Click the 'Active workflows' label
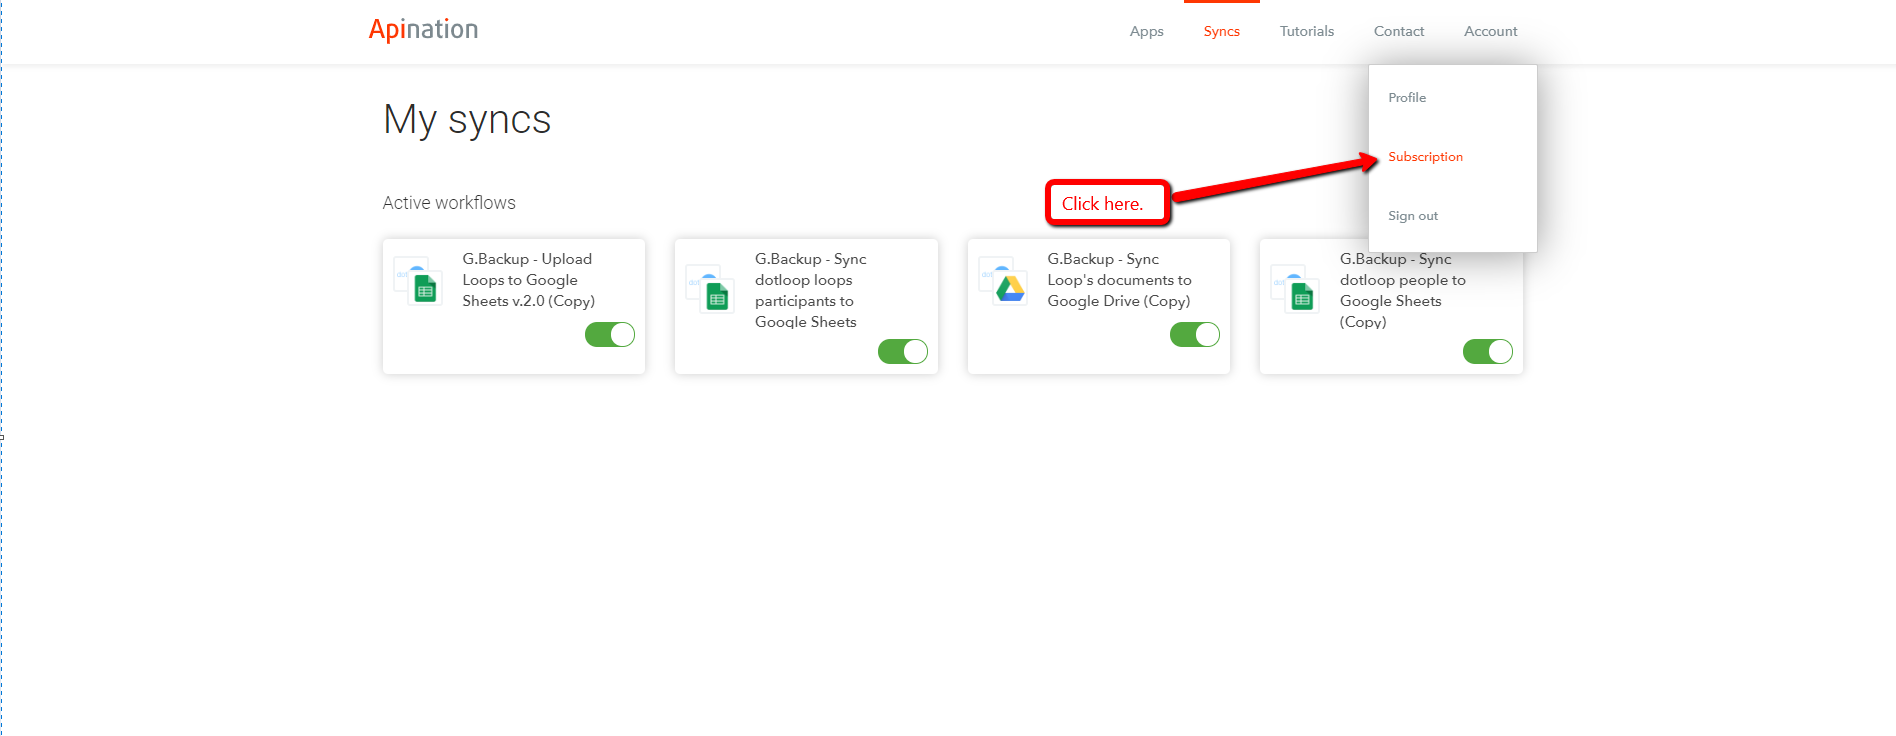Screen dimensions: 1896x736 point(449,203)
